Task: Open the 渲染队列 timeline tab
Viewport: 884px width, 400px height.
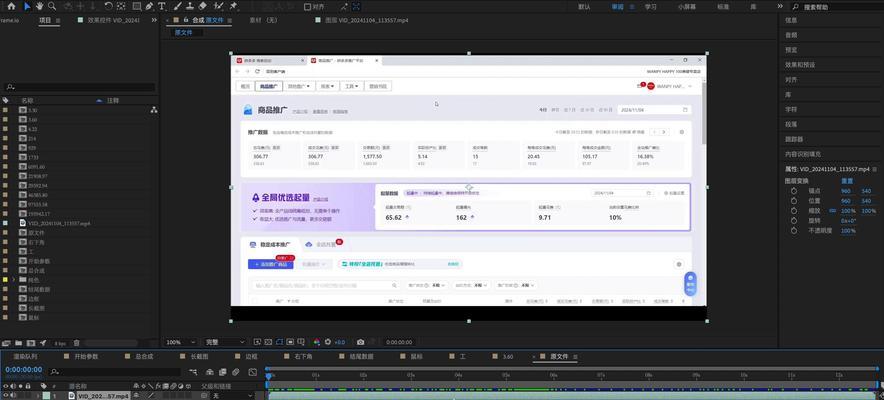Action: tap(25, 357)
